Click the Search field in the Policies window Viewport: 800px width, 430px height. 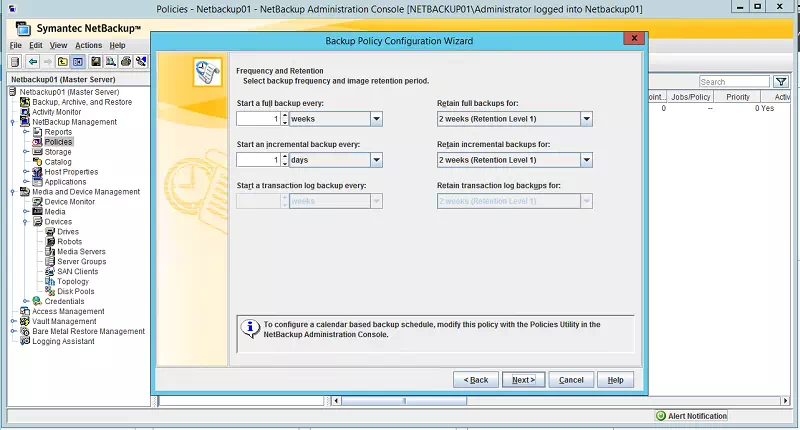click(734, 82)
